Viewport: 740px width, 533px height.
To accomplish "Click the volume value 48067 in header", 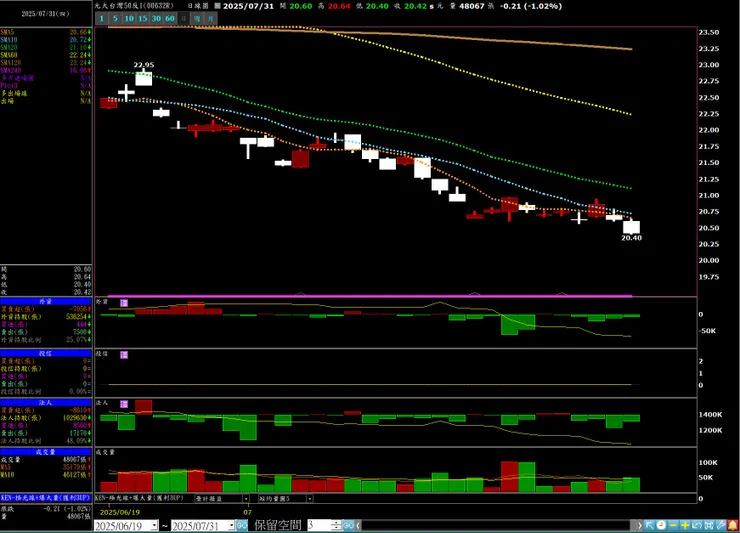I will coord(472,6).
